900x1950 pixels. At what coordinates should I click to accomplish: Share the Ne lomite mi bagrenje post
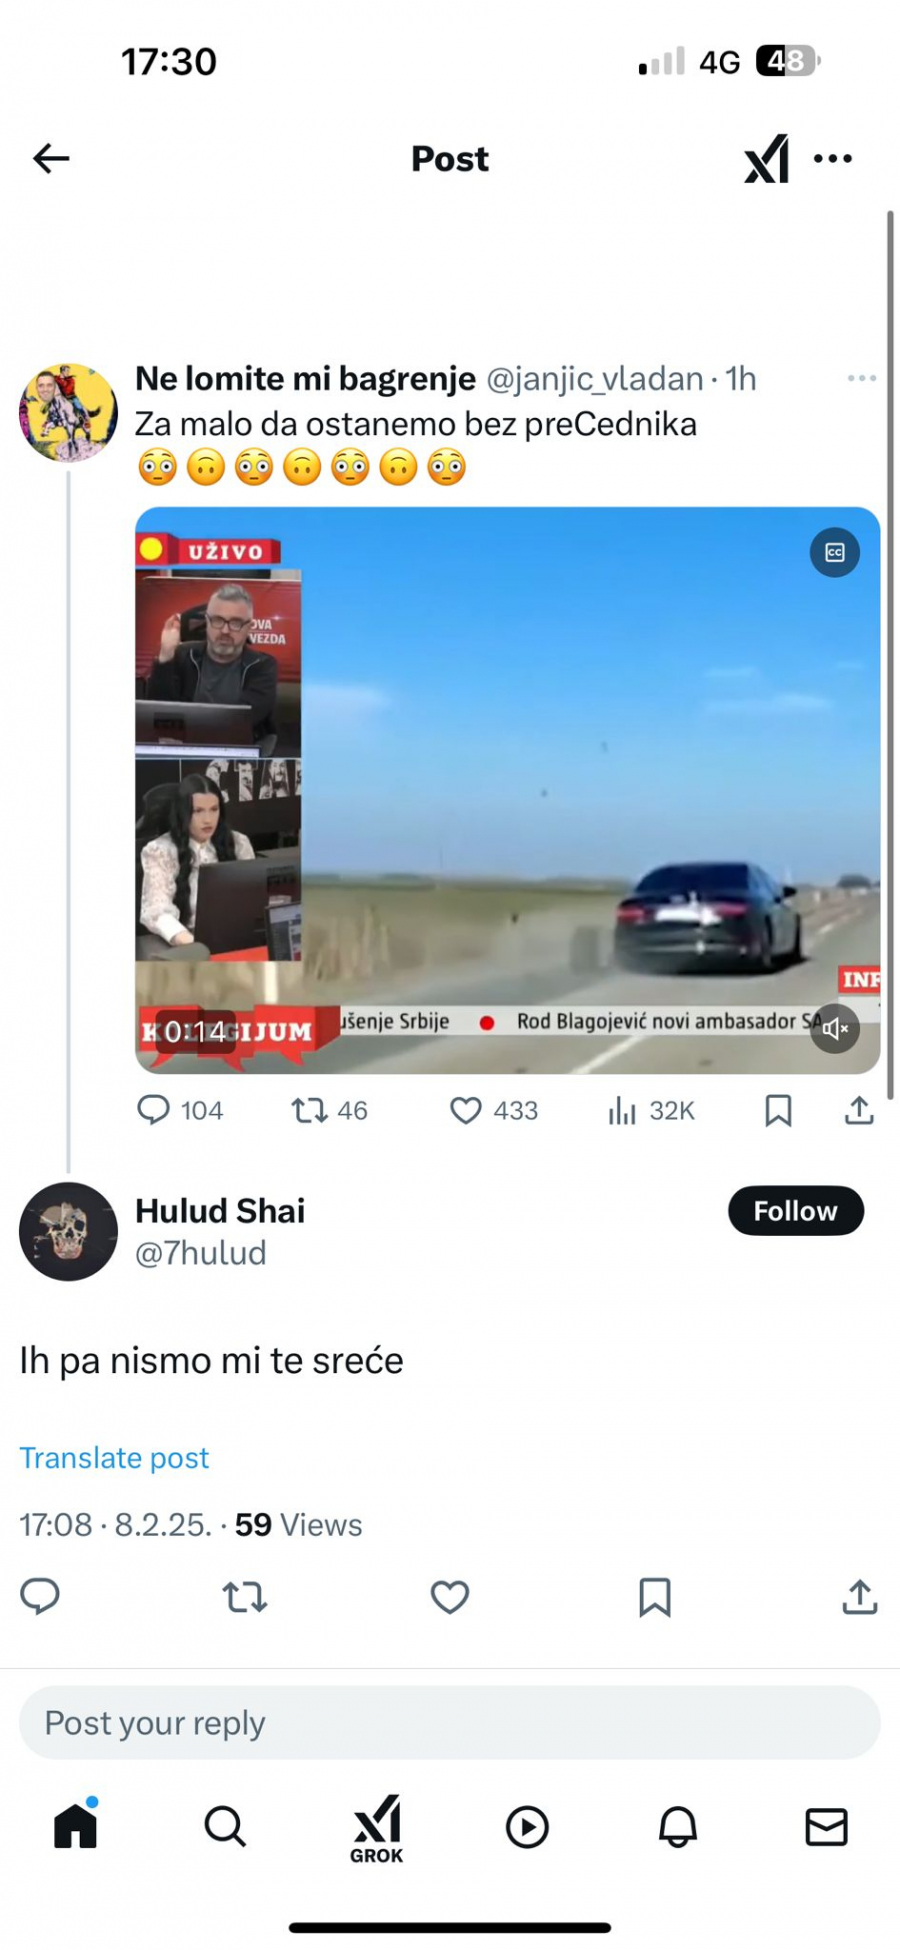click(860, 1110)
